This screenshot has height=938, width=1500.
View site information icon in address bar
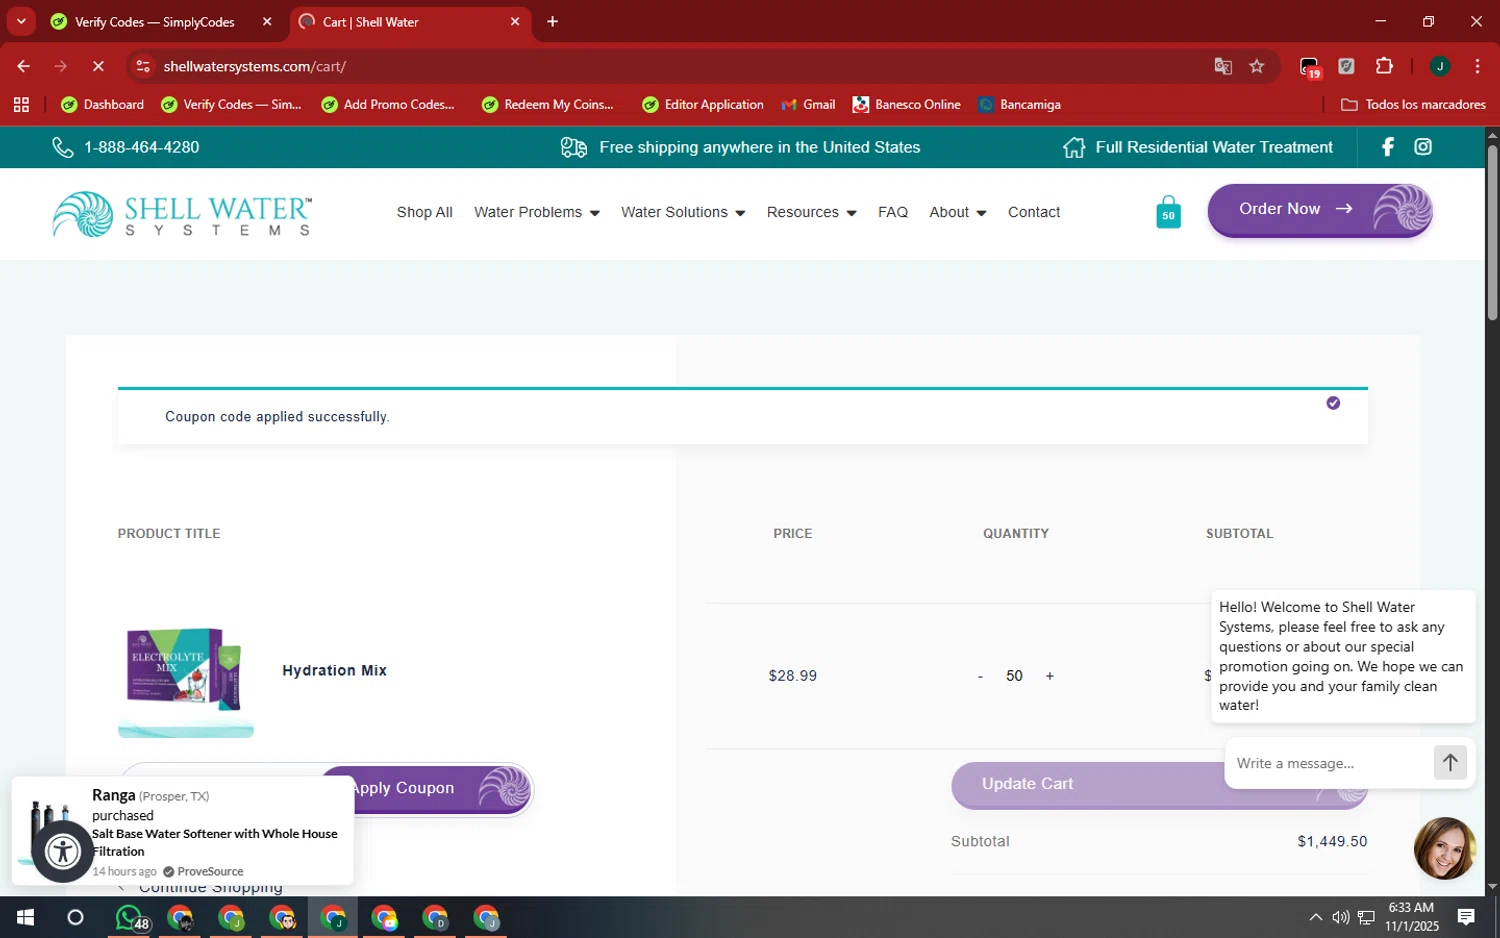[143, 66]
